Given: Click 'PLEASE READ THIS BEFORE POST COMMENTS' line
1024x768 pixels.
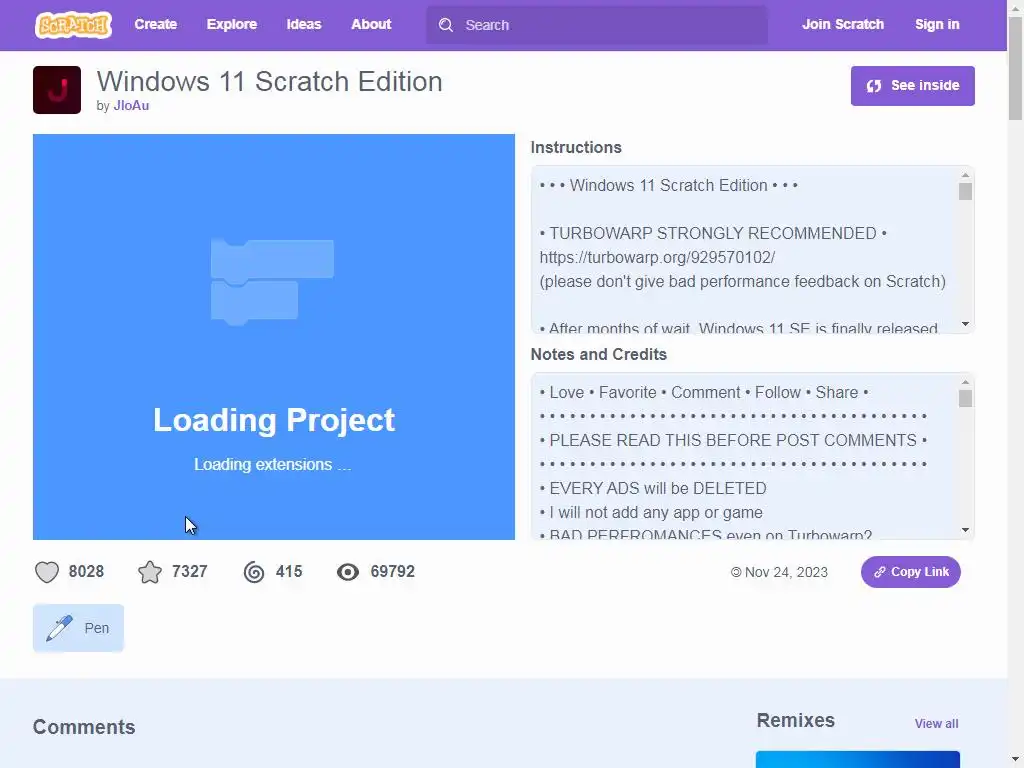Looking at the screenshot, I should click(x=733, y=440).
